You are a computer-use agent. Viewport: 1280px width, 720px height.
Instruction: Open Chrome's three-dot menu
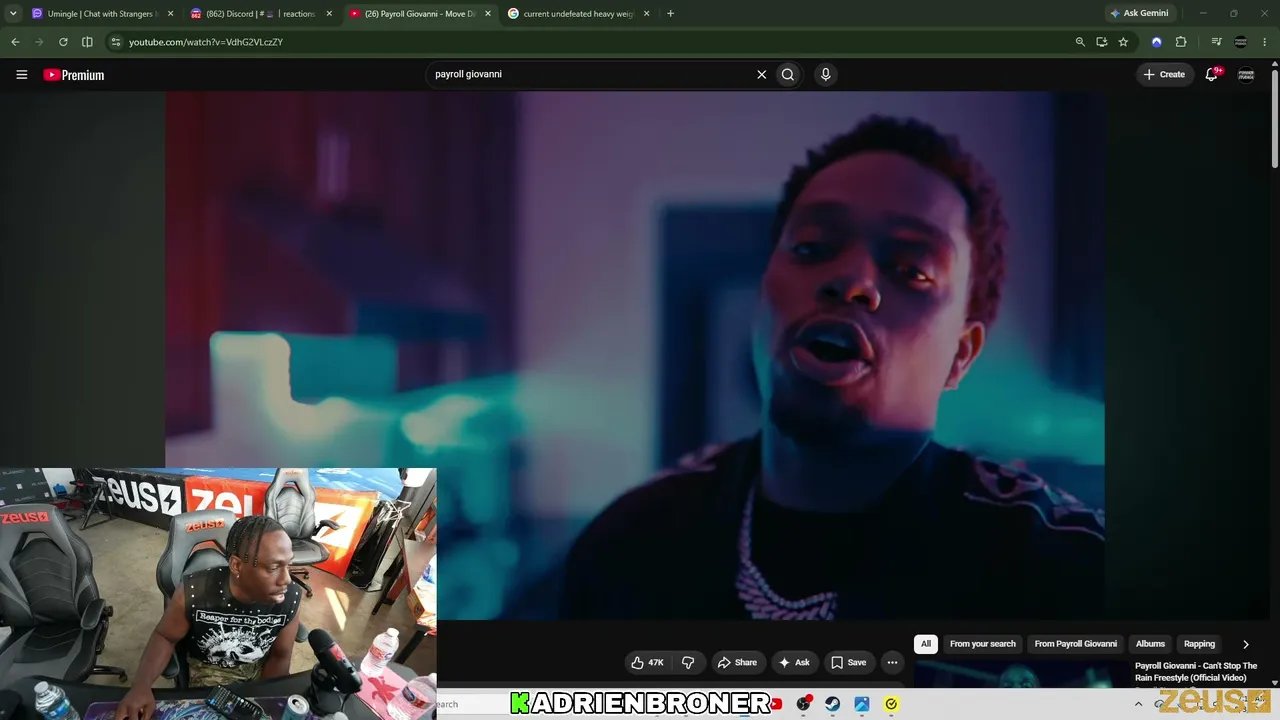[1265, 42]
